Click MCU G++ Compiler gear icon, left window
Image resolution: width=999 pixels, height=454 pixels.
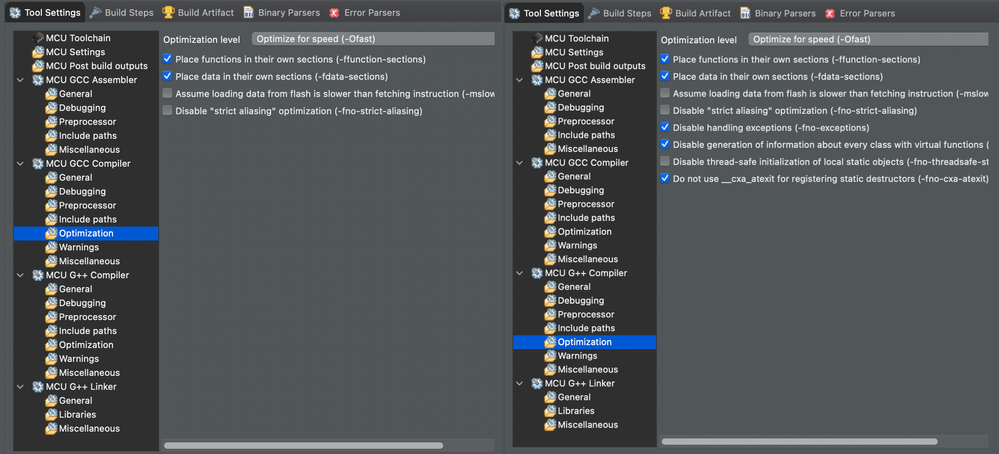coord(38,275)
